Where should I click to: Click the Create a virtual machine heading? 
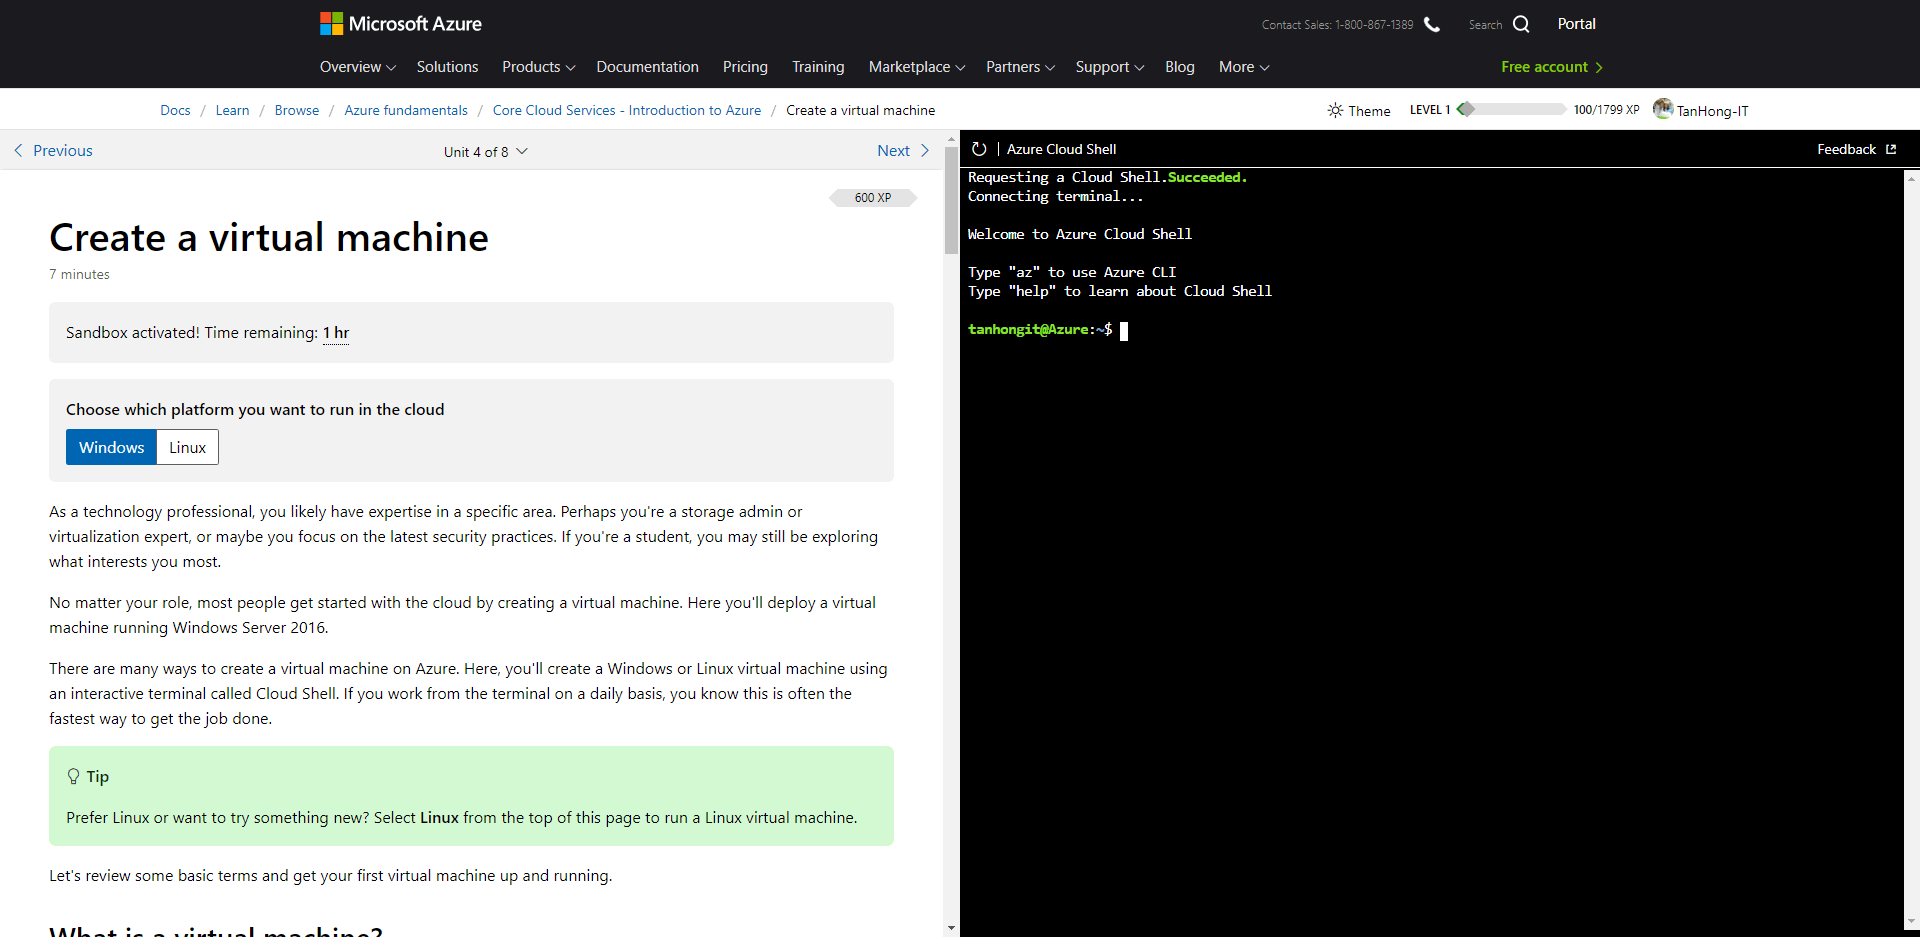point(269,238)
